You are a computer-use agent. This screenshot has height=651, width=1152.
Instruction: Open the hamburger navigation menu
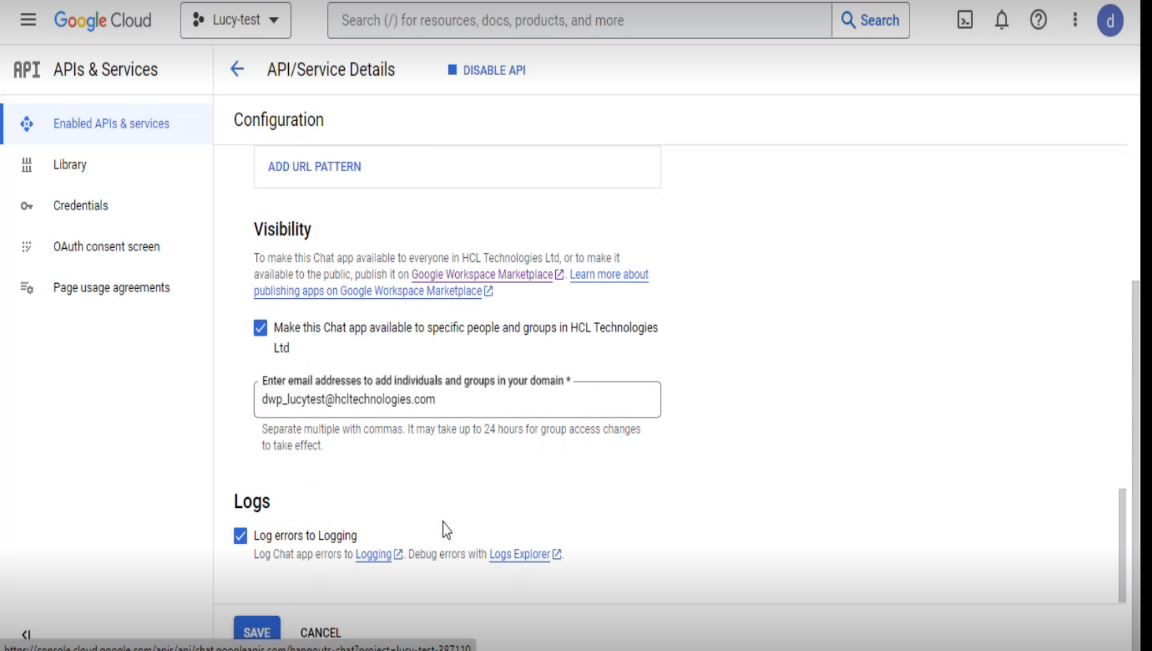(x=28, y=20)
